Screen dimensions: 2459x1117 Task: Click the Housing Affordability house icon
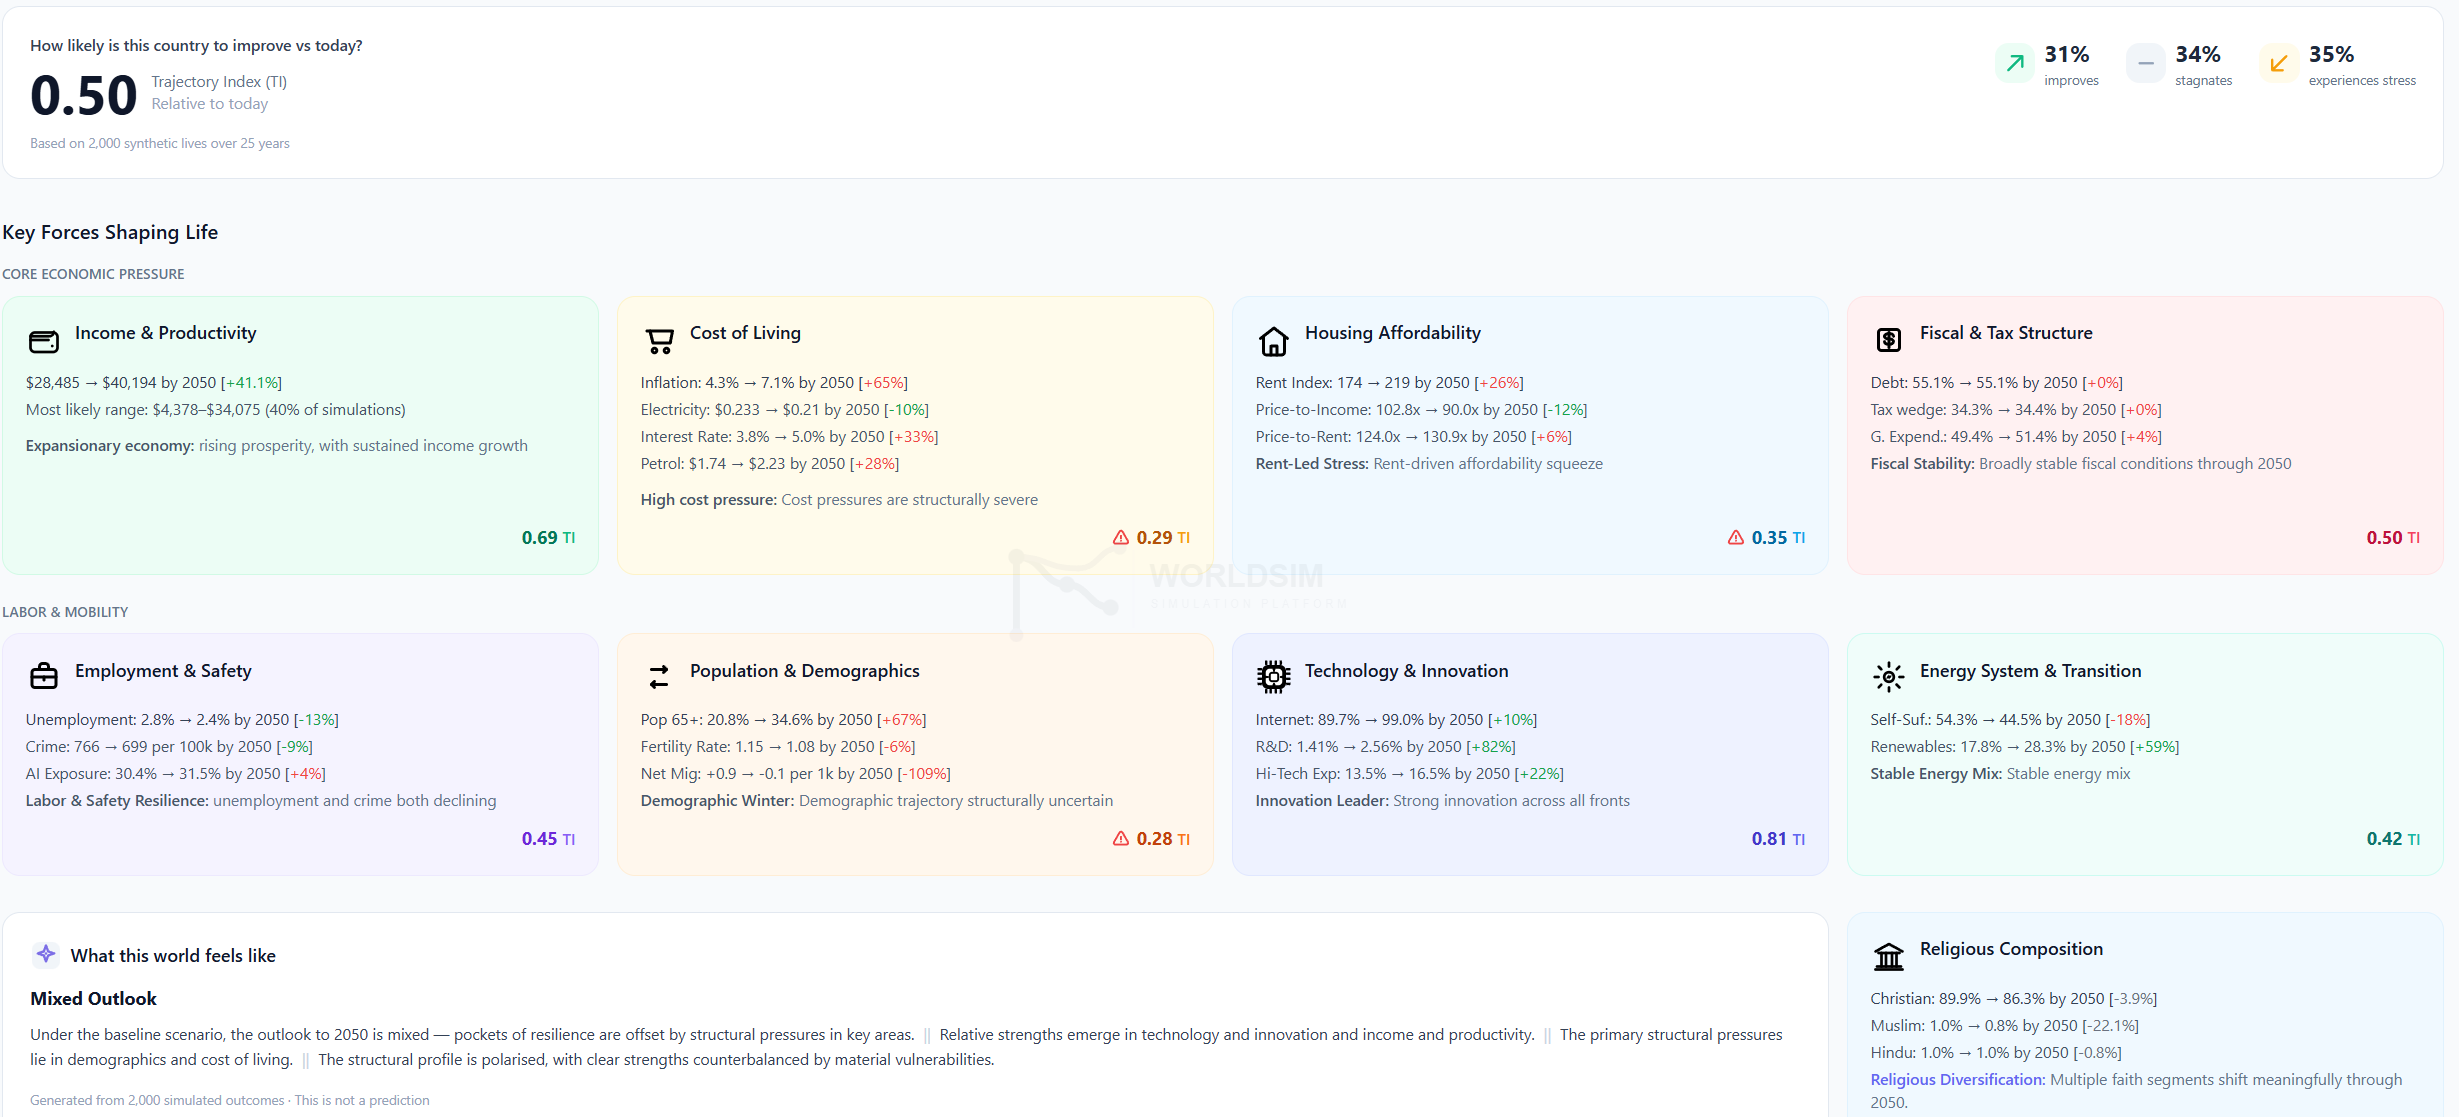point(1273,342)
